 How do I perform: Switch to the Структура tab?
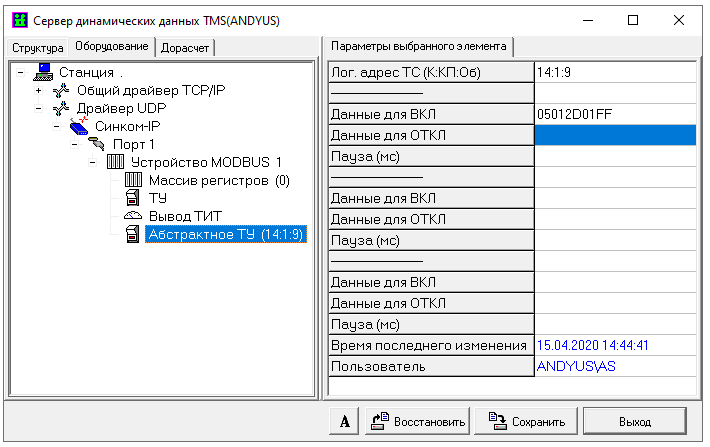point(37,48)
